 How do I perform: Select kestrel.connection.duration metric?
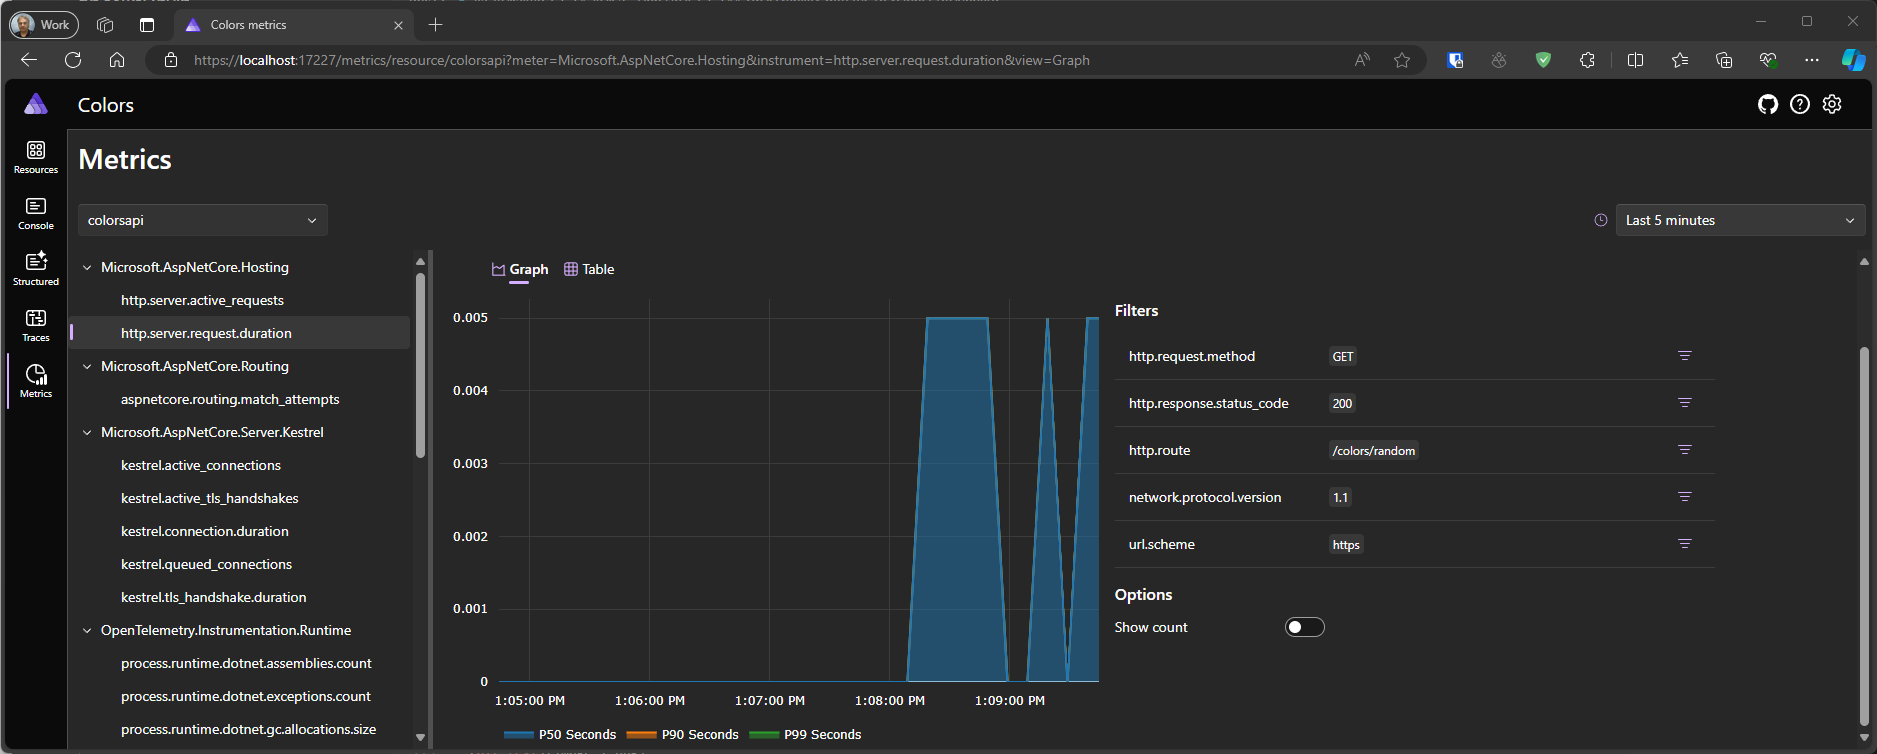[x=204, y=531]
